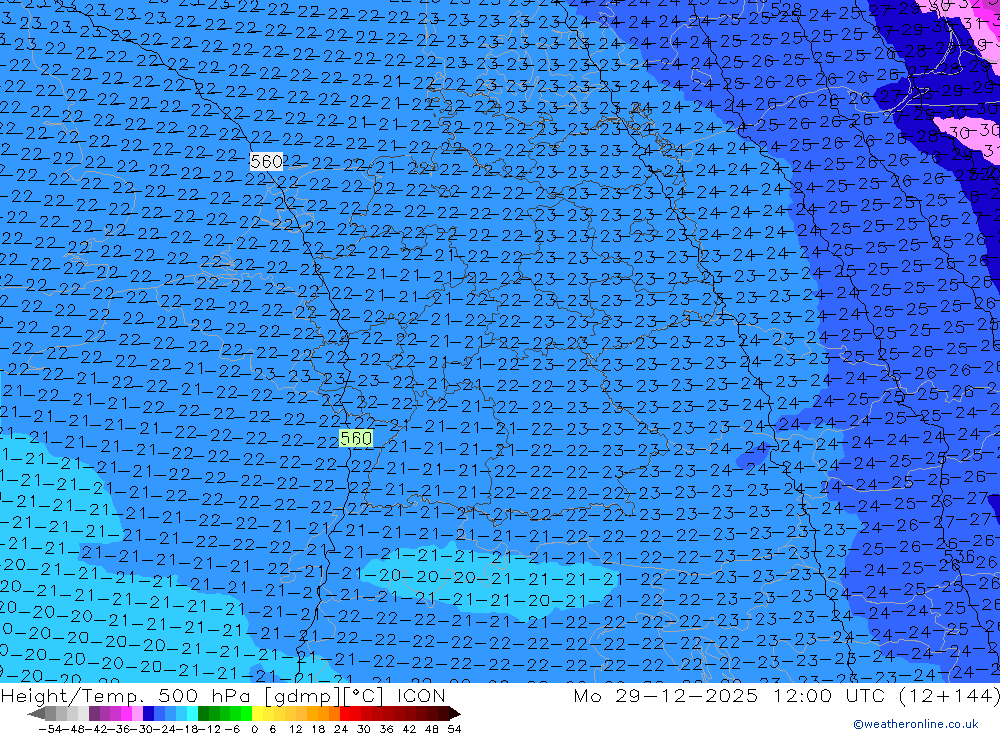The image size is (1000, 733).
Task: Click the 54 label at scale's end
Action: [454, 729]
